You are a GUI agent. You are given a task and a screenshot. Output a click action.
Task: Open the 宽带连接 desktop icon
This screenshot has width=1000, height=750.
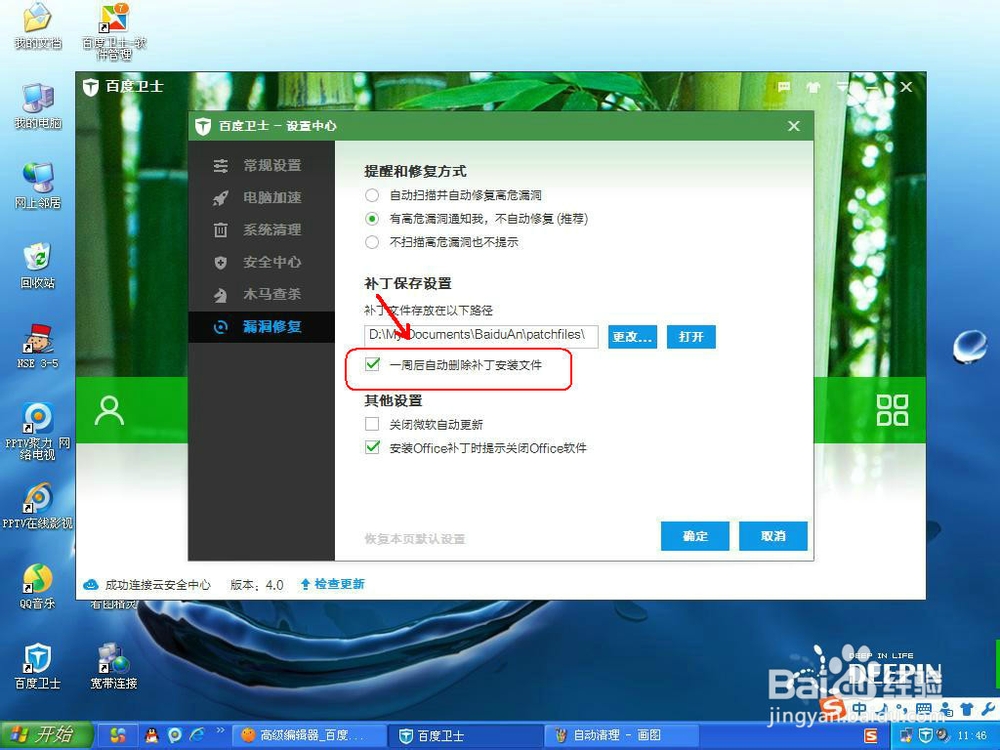tap(110, 660)
